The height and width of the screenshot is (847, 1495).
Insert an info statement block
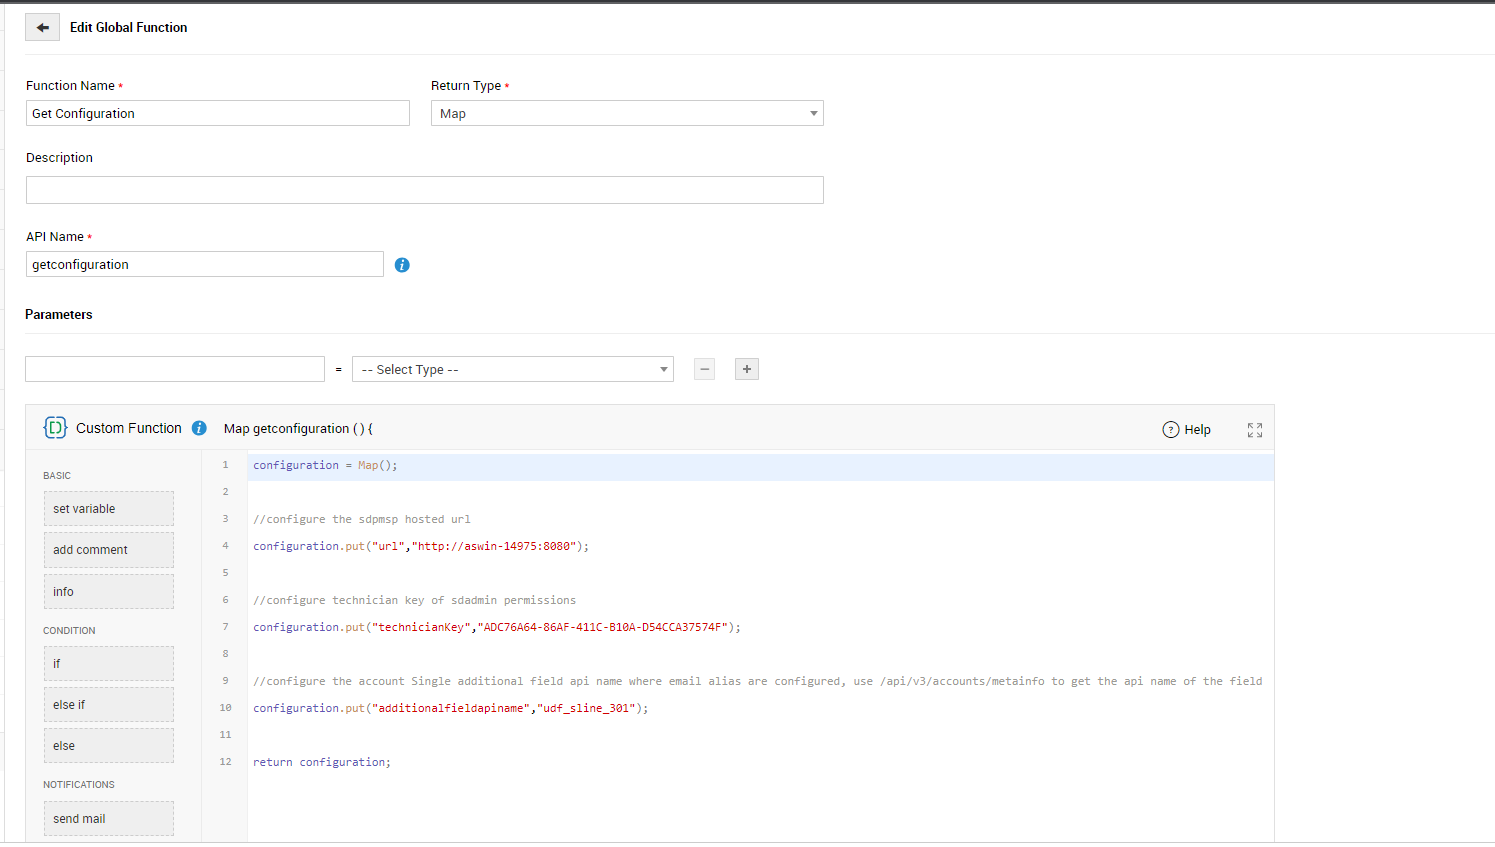click(x=108, y=592)
